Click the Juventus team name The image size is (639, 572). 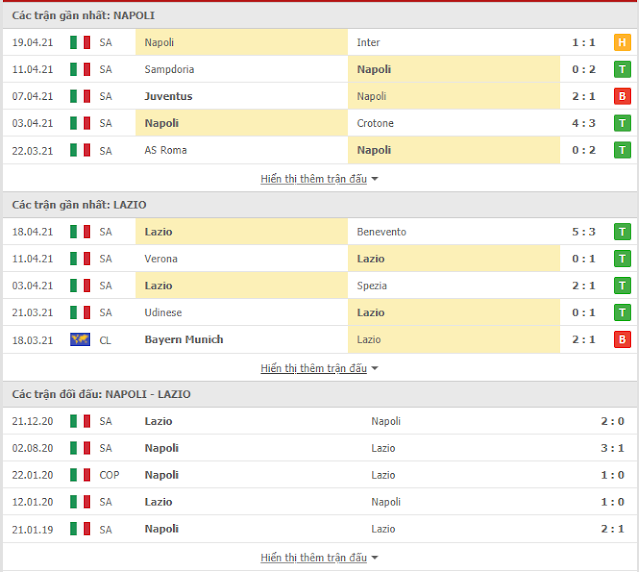[168, 97]
